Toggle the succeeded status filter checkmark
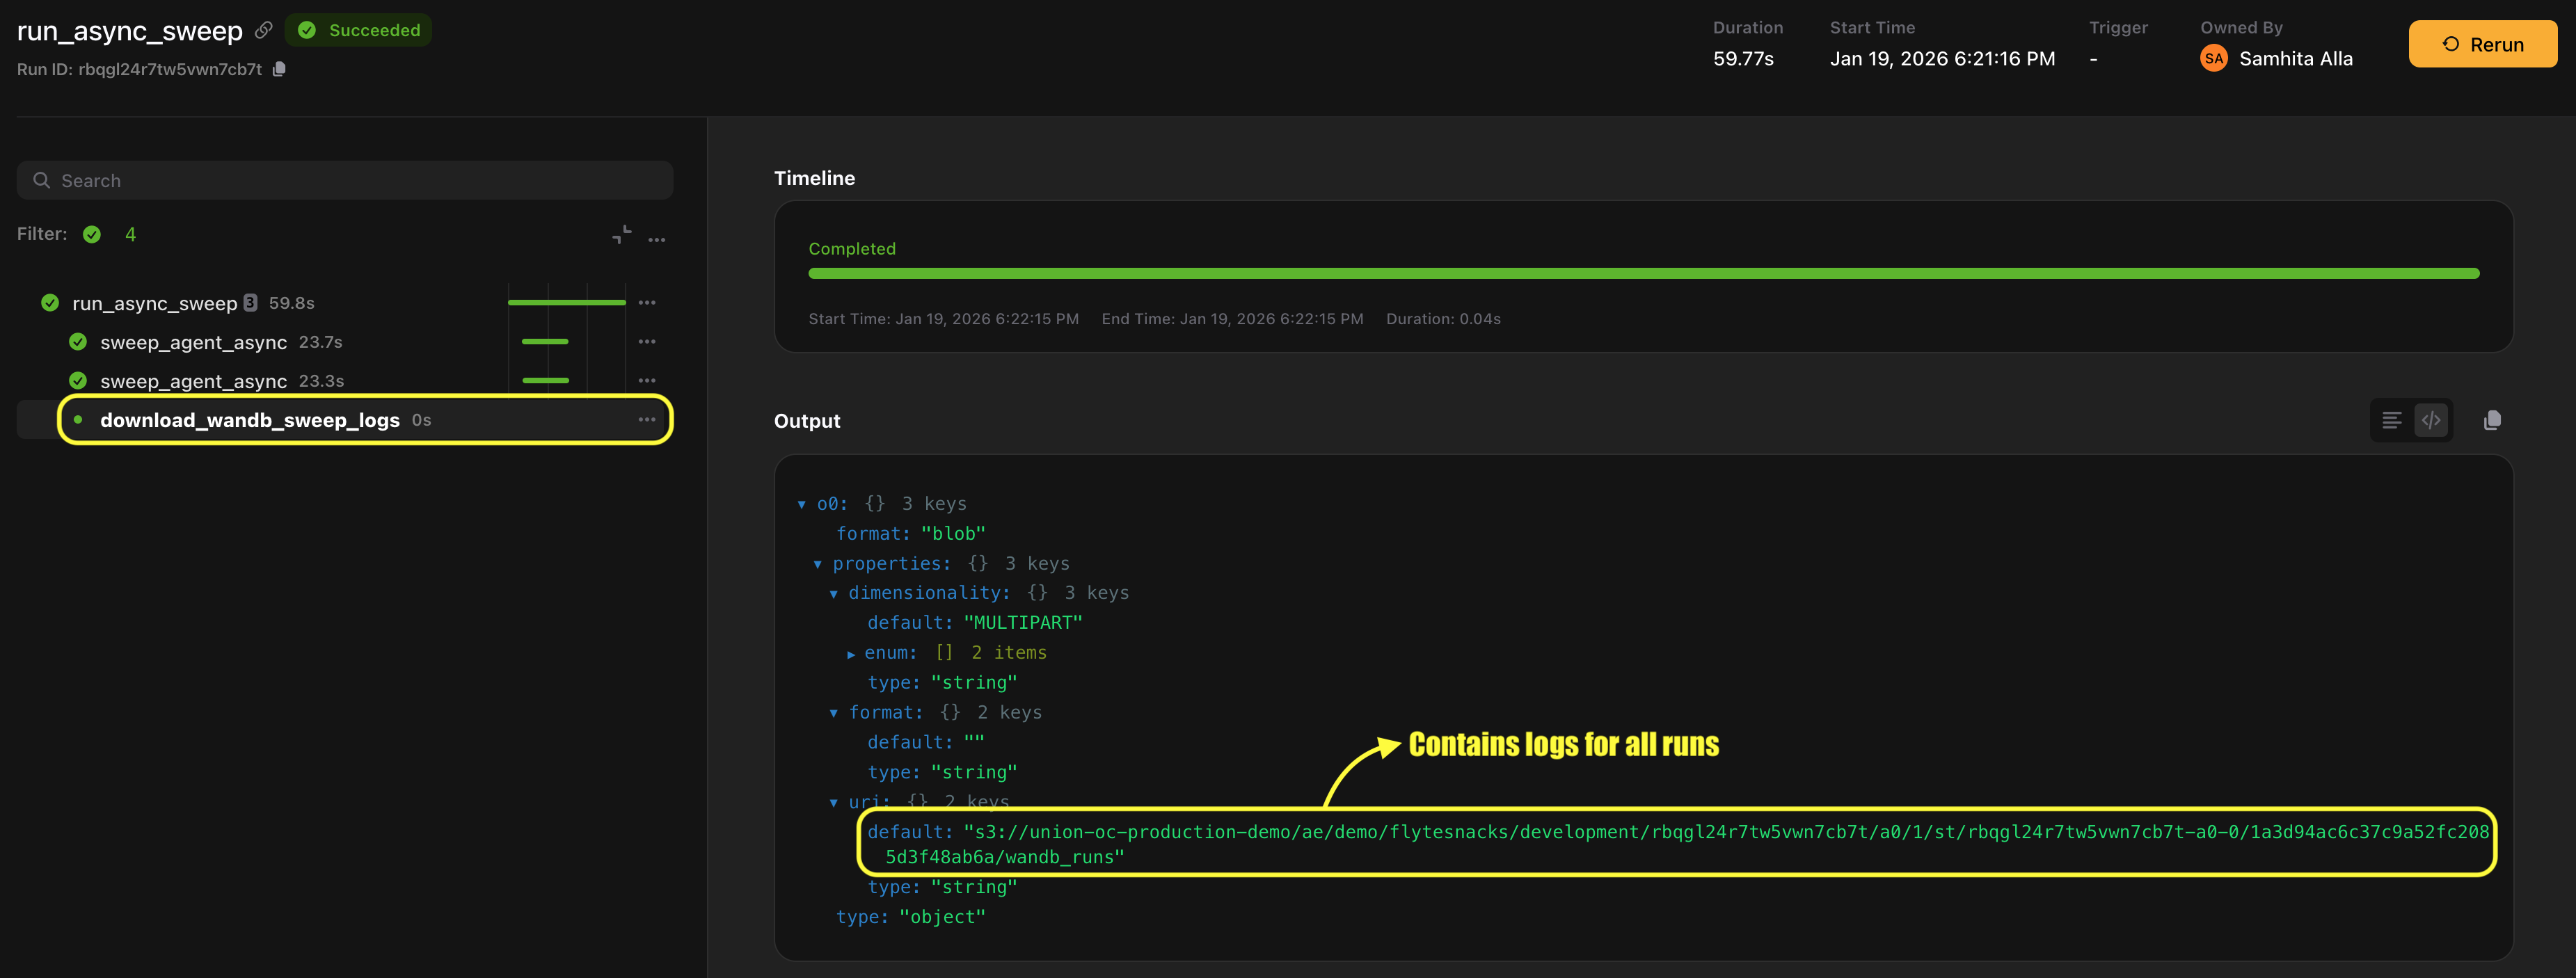The width and height of the screenshot is (2576, 978). [92, 234]
